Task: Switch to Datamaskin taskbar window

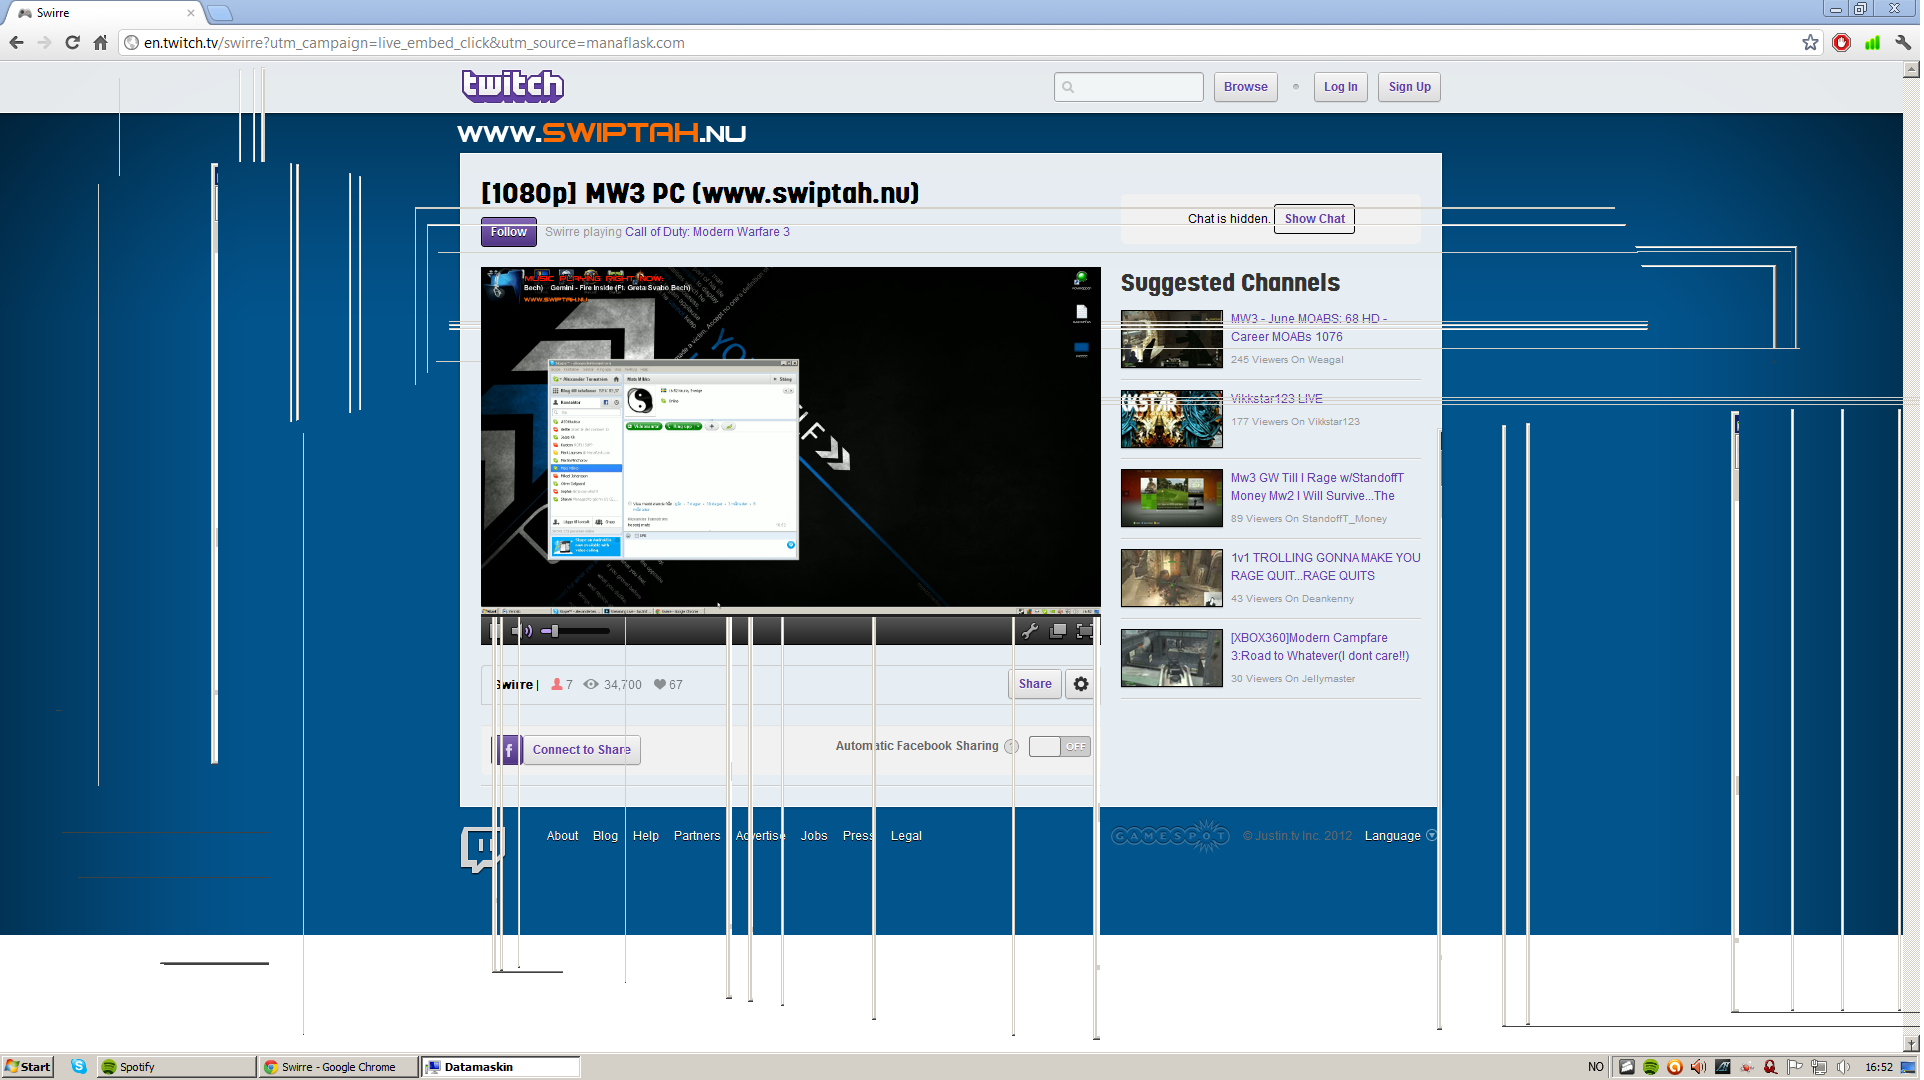Action: tap(500, 1067)
